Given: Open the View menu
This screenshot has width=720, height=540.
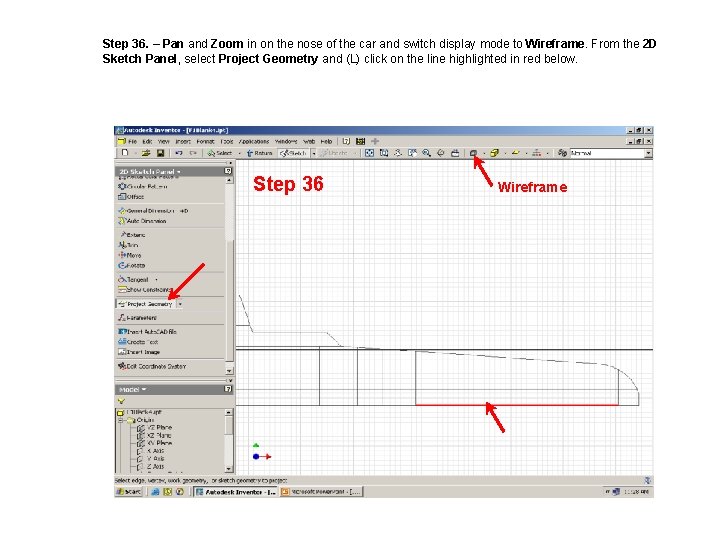Looking at the screenshot, I should point(163,141).
